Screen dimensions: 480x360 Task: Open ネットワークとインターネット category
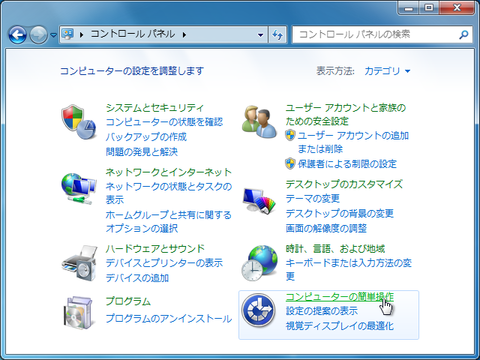coord(169,172)
